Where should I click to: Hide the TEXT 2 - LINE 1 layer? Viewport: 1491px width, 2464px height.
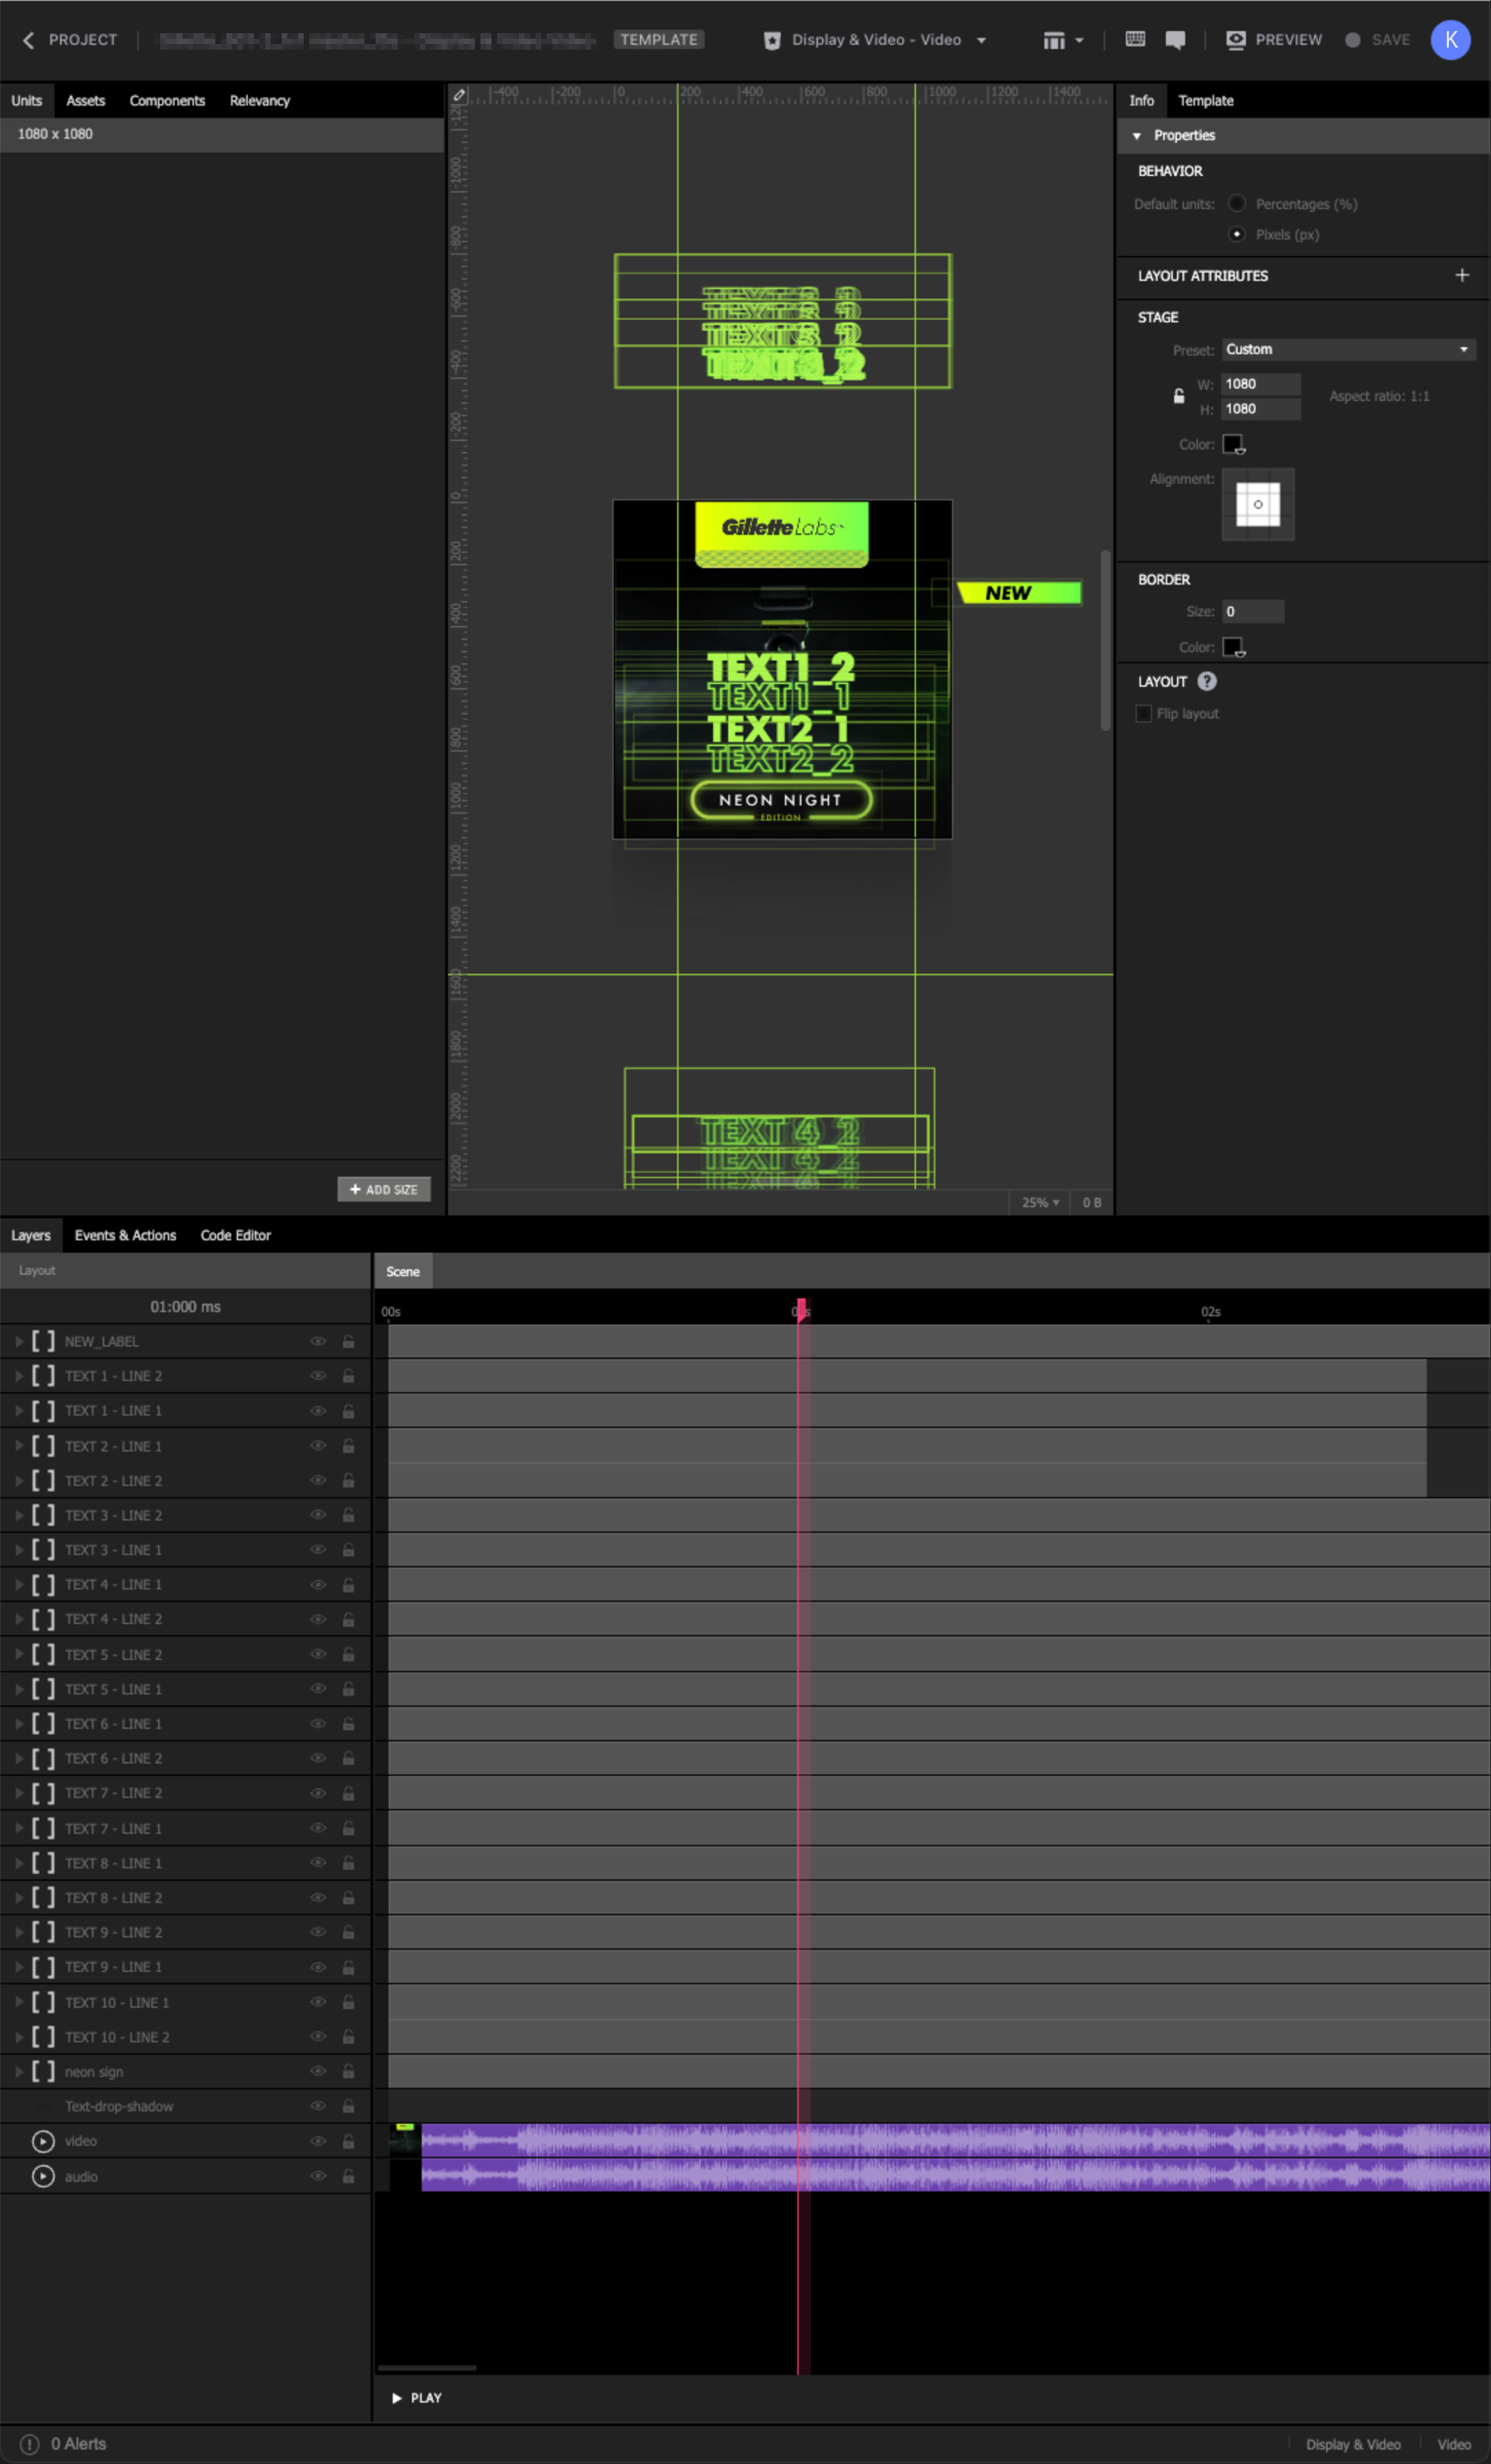pyautogui.click(x=318, y=1446)
